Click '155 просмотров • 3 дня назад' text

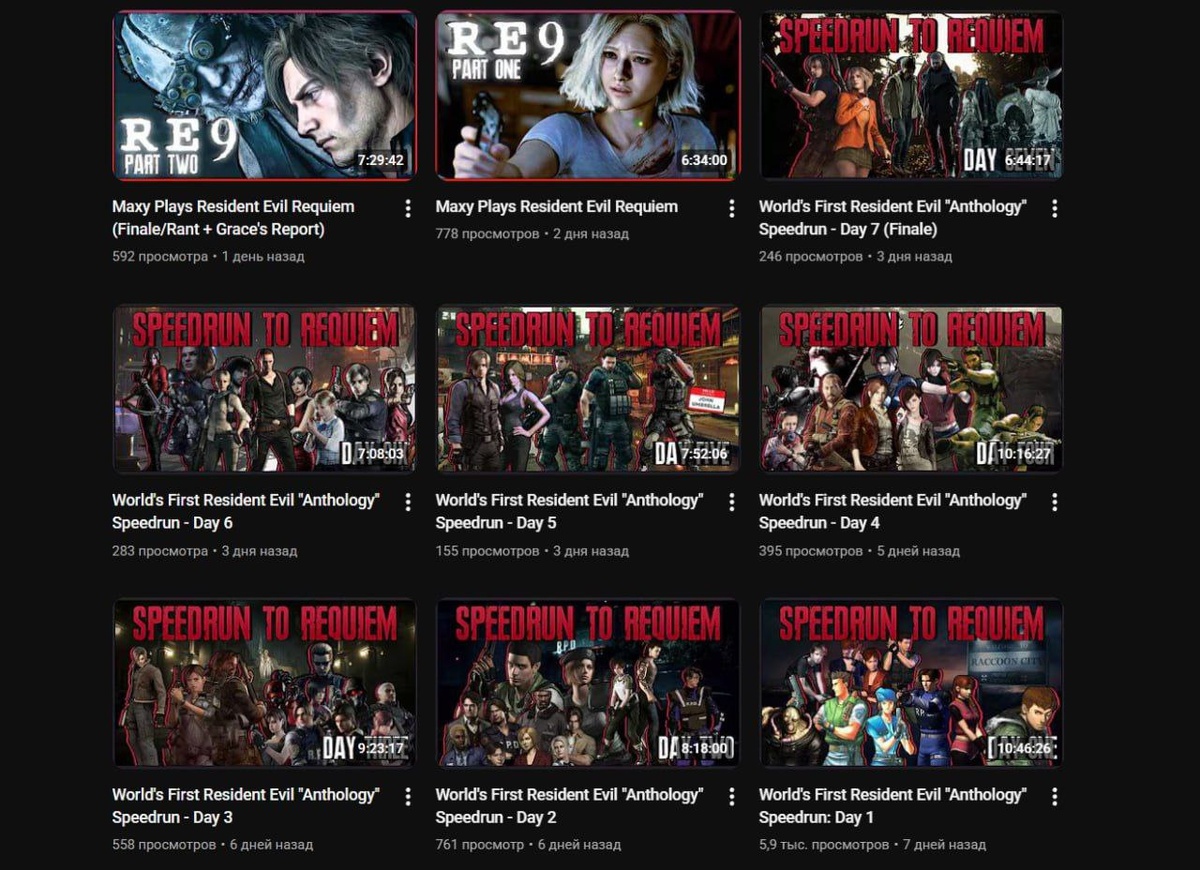pos(532,551)
